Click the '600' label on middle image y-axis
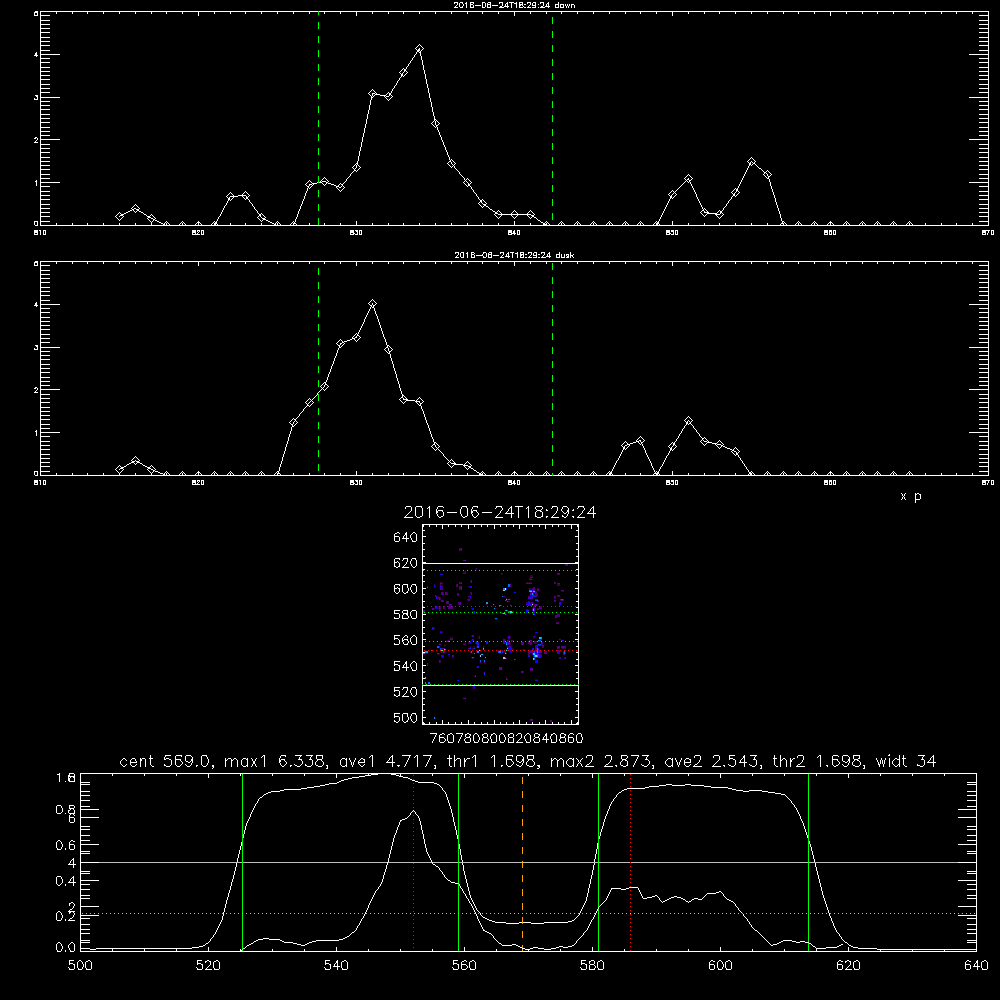The image size is (1000, 1000). click(406, 589)
